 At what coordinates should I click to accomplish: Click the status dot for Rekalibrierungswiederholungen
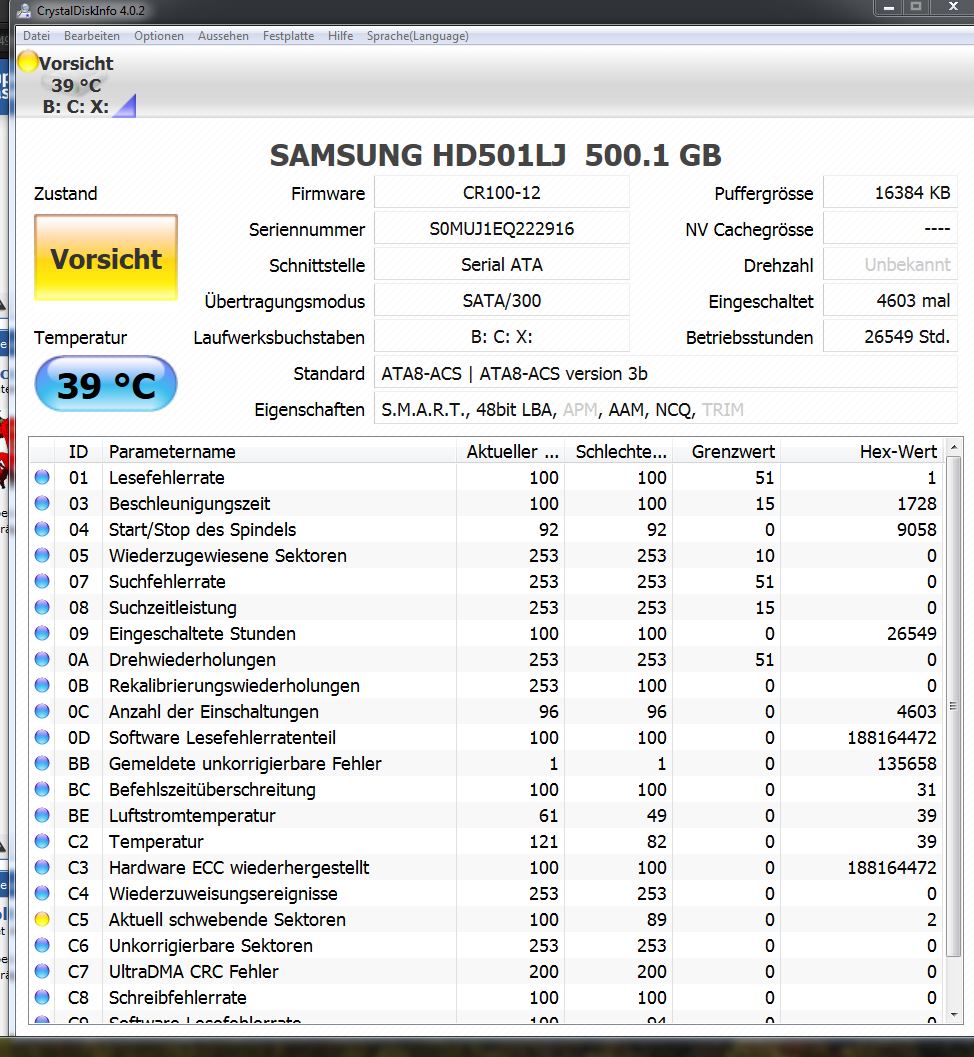tap(42, 685)
